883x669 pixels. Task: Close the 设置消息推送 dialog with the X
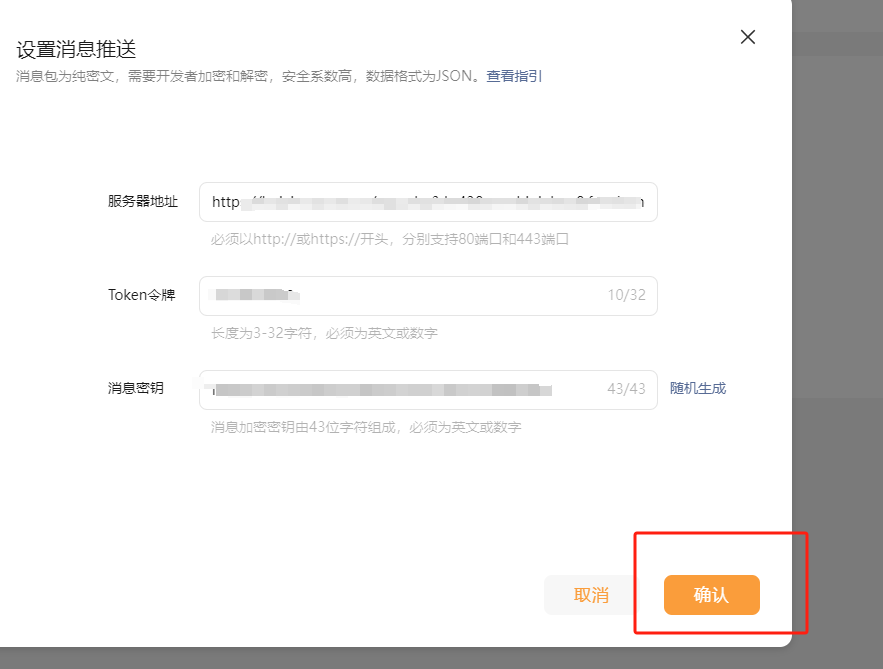click(x=748, y=37)
